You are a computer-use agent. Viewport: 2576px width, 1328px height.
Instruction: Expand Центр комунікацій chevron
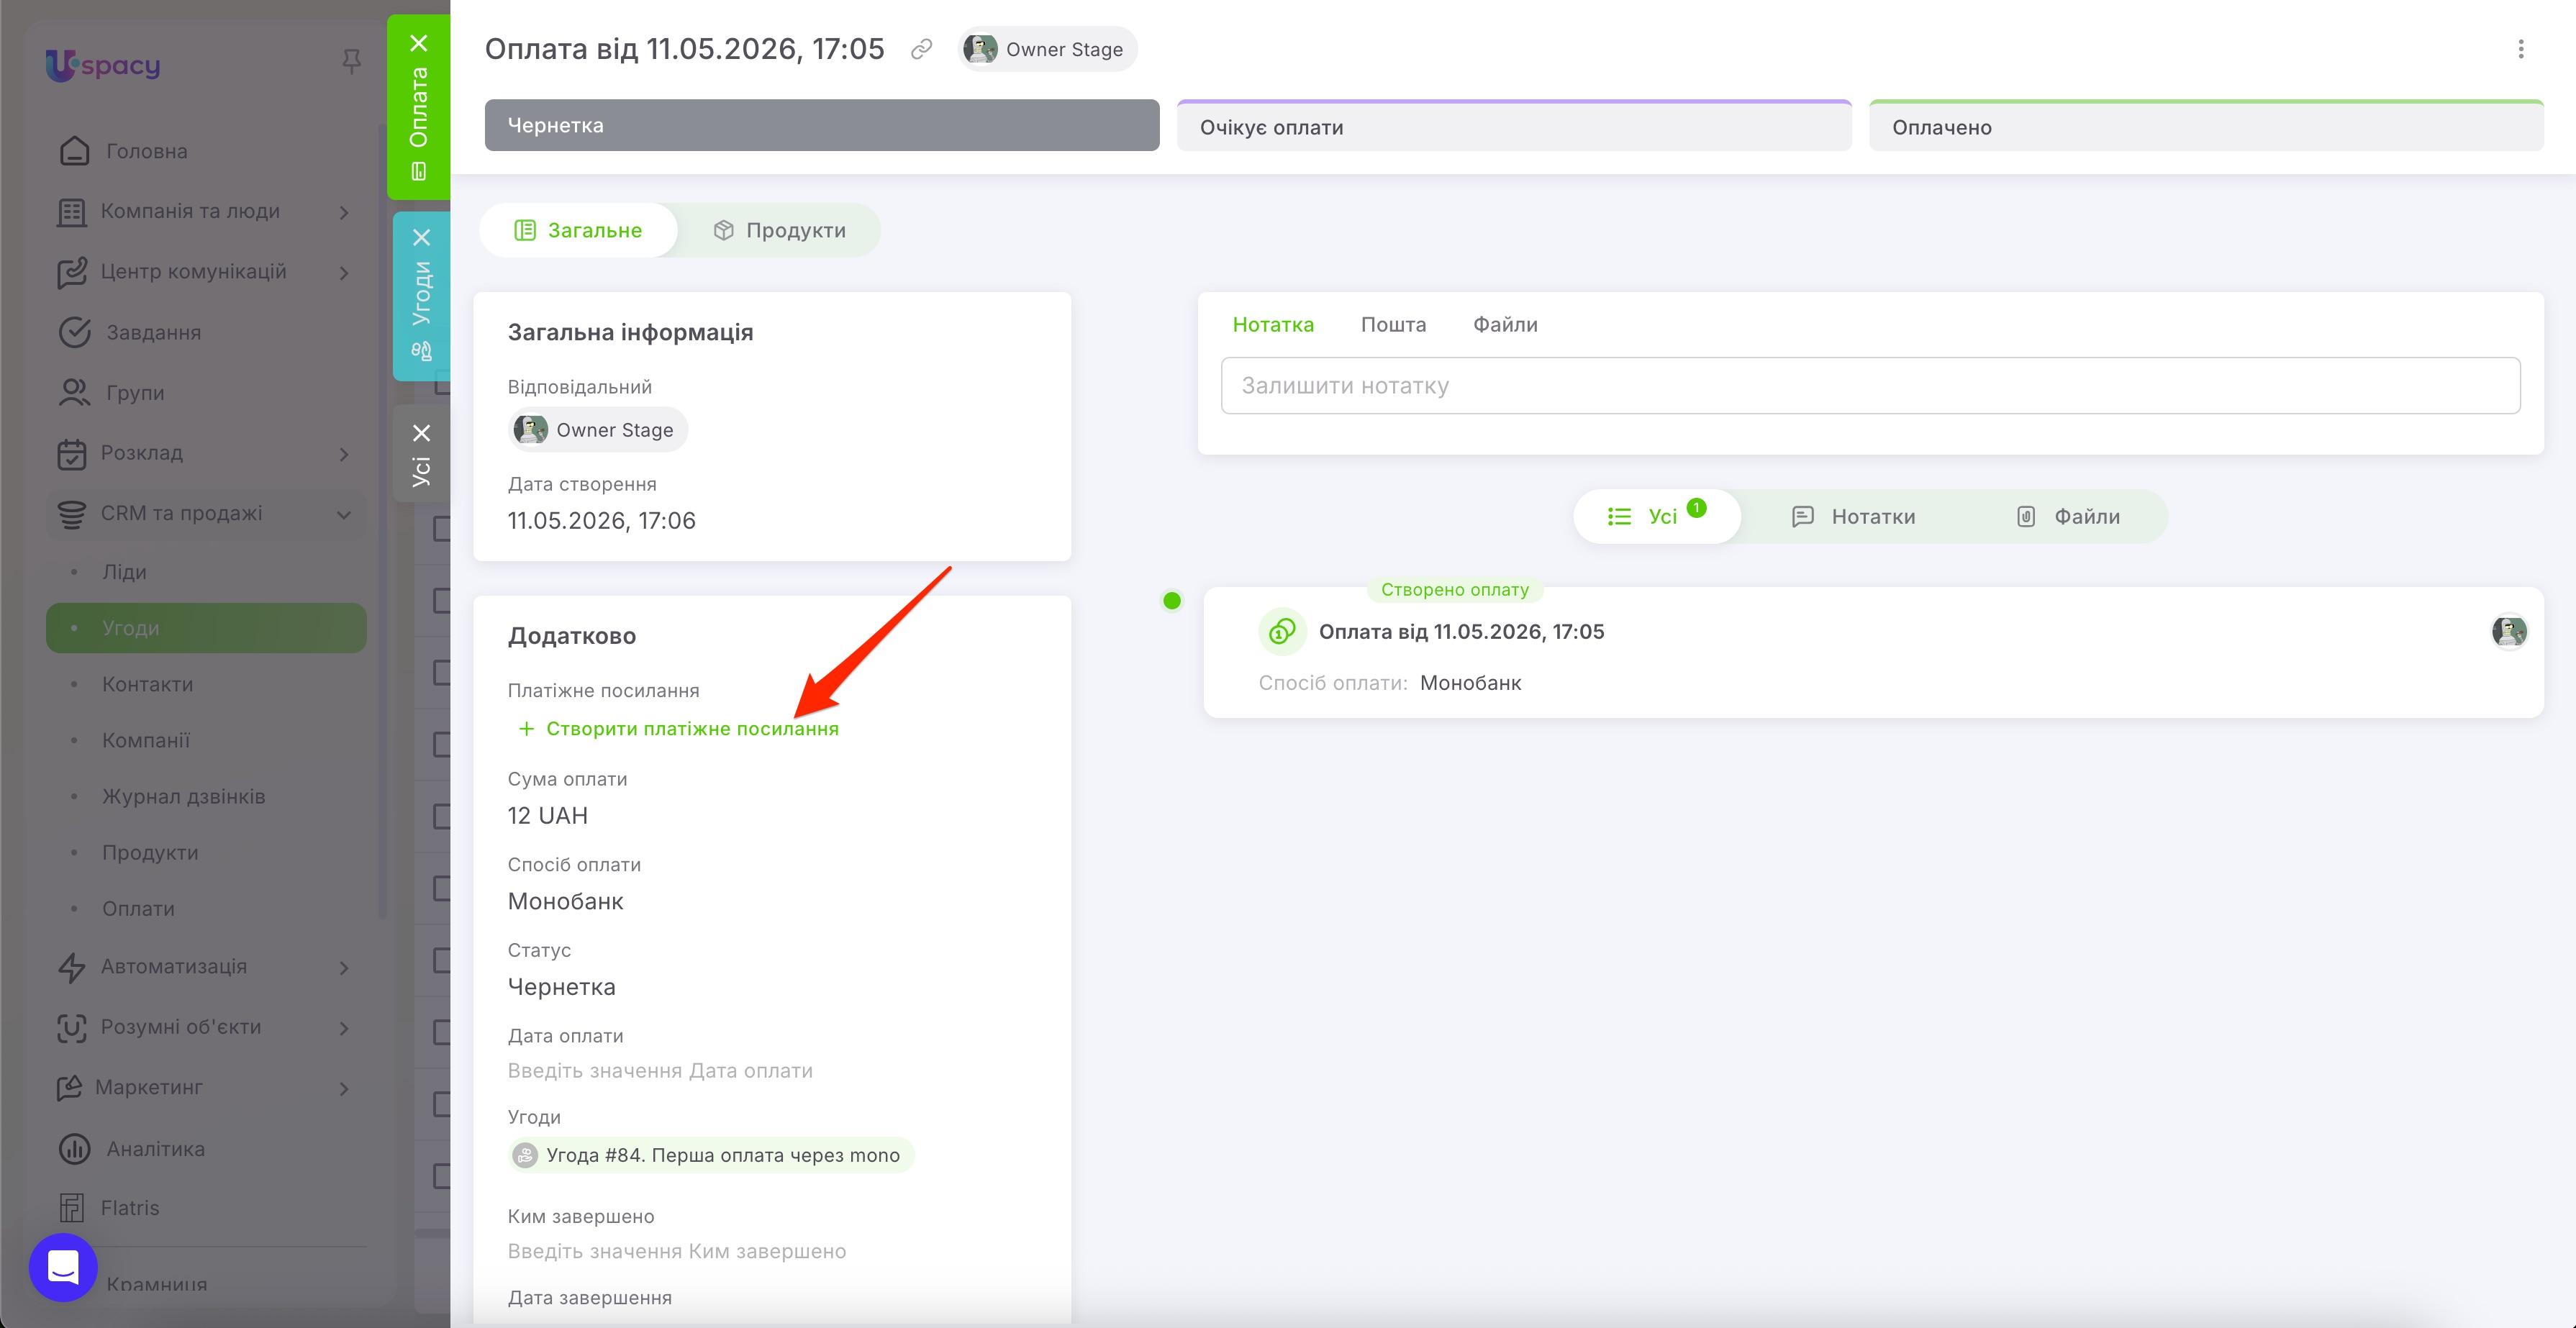click(344, 272)
